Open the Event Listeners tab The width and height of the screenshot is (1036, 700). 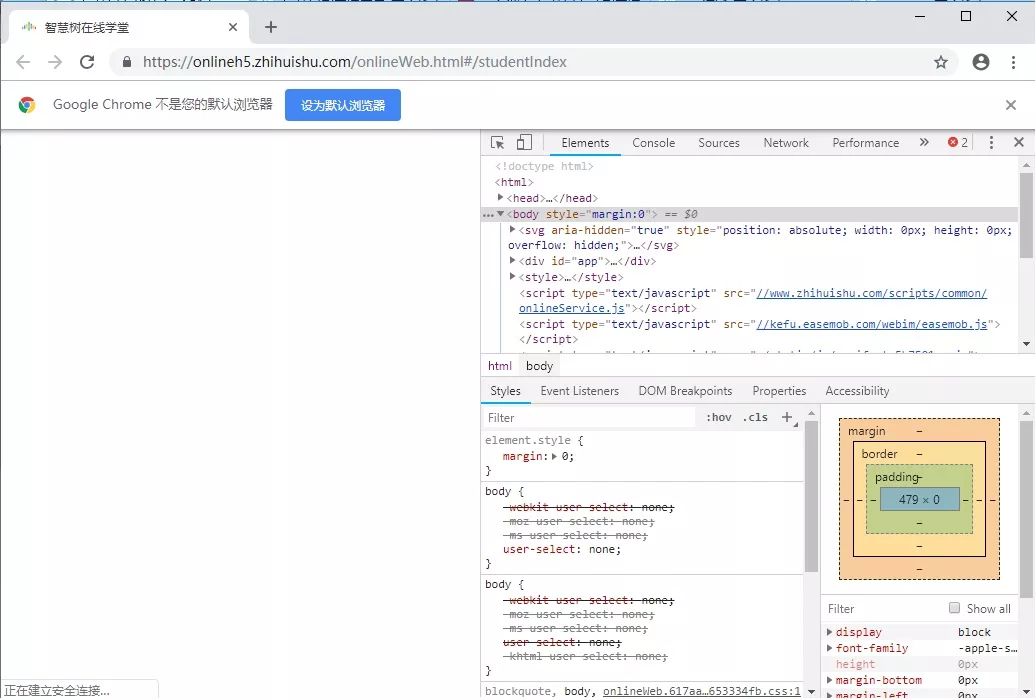pos(579,391)
